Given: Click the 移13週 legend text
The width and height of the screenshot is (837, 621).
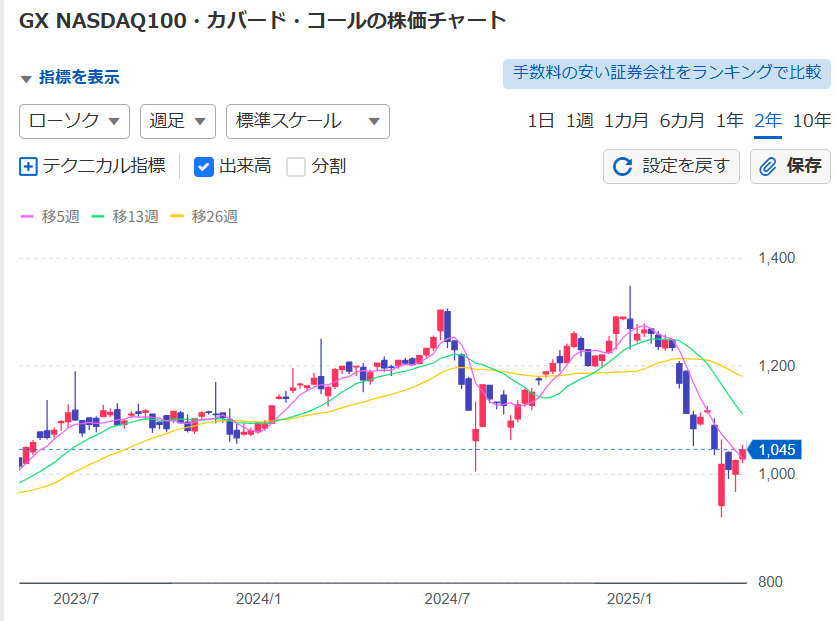Looking at the screenshot, I should (135, 216).
